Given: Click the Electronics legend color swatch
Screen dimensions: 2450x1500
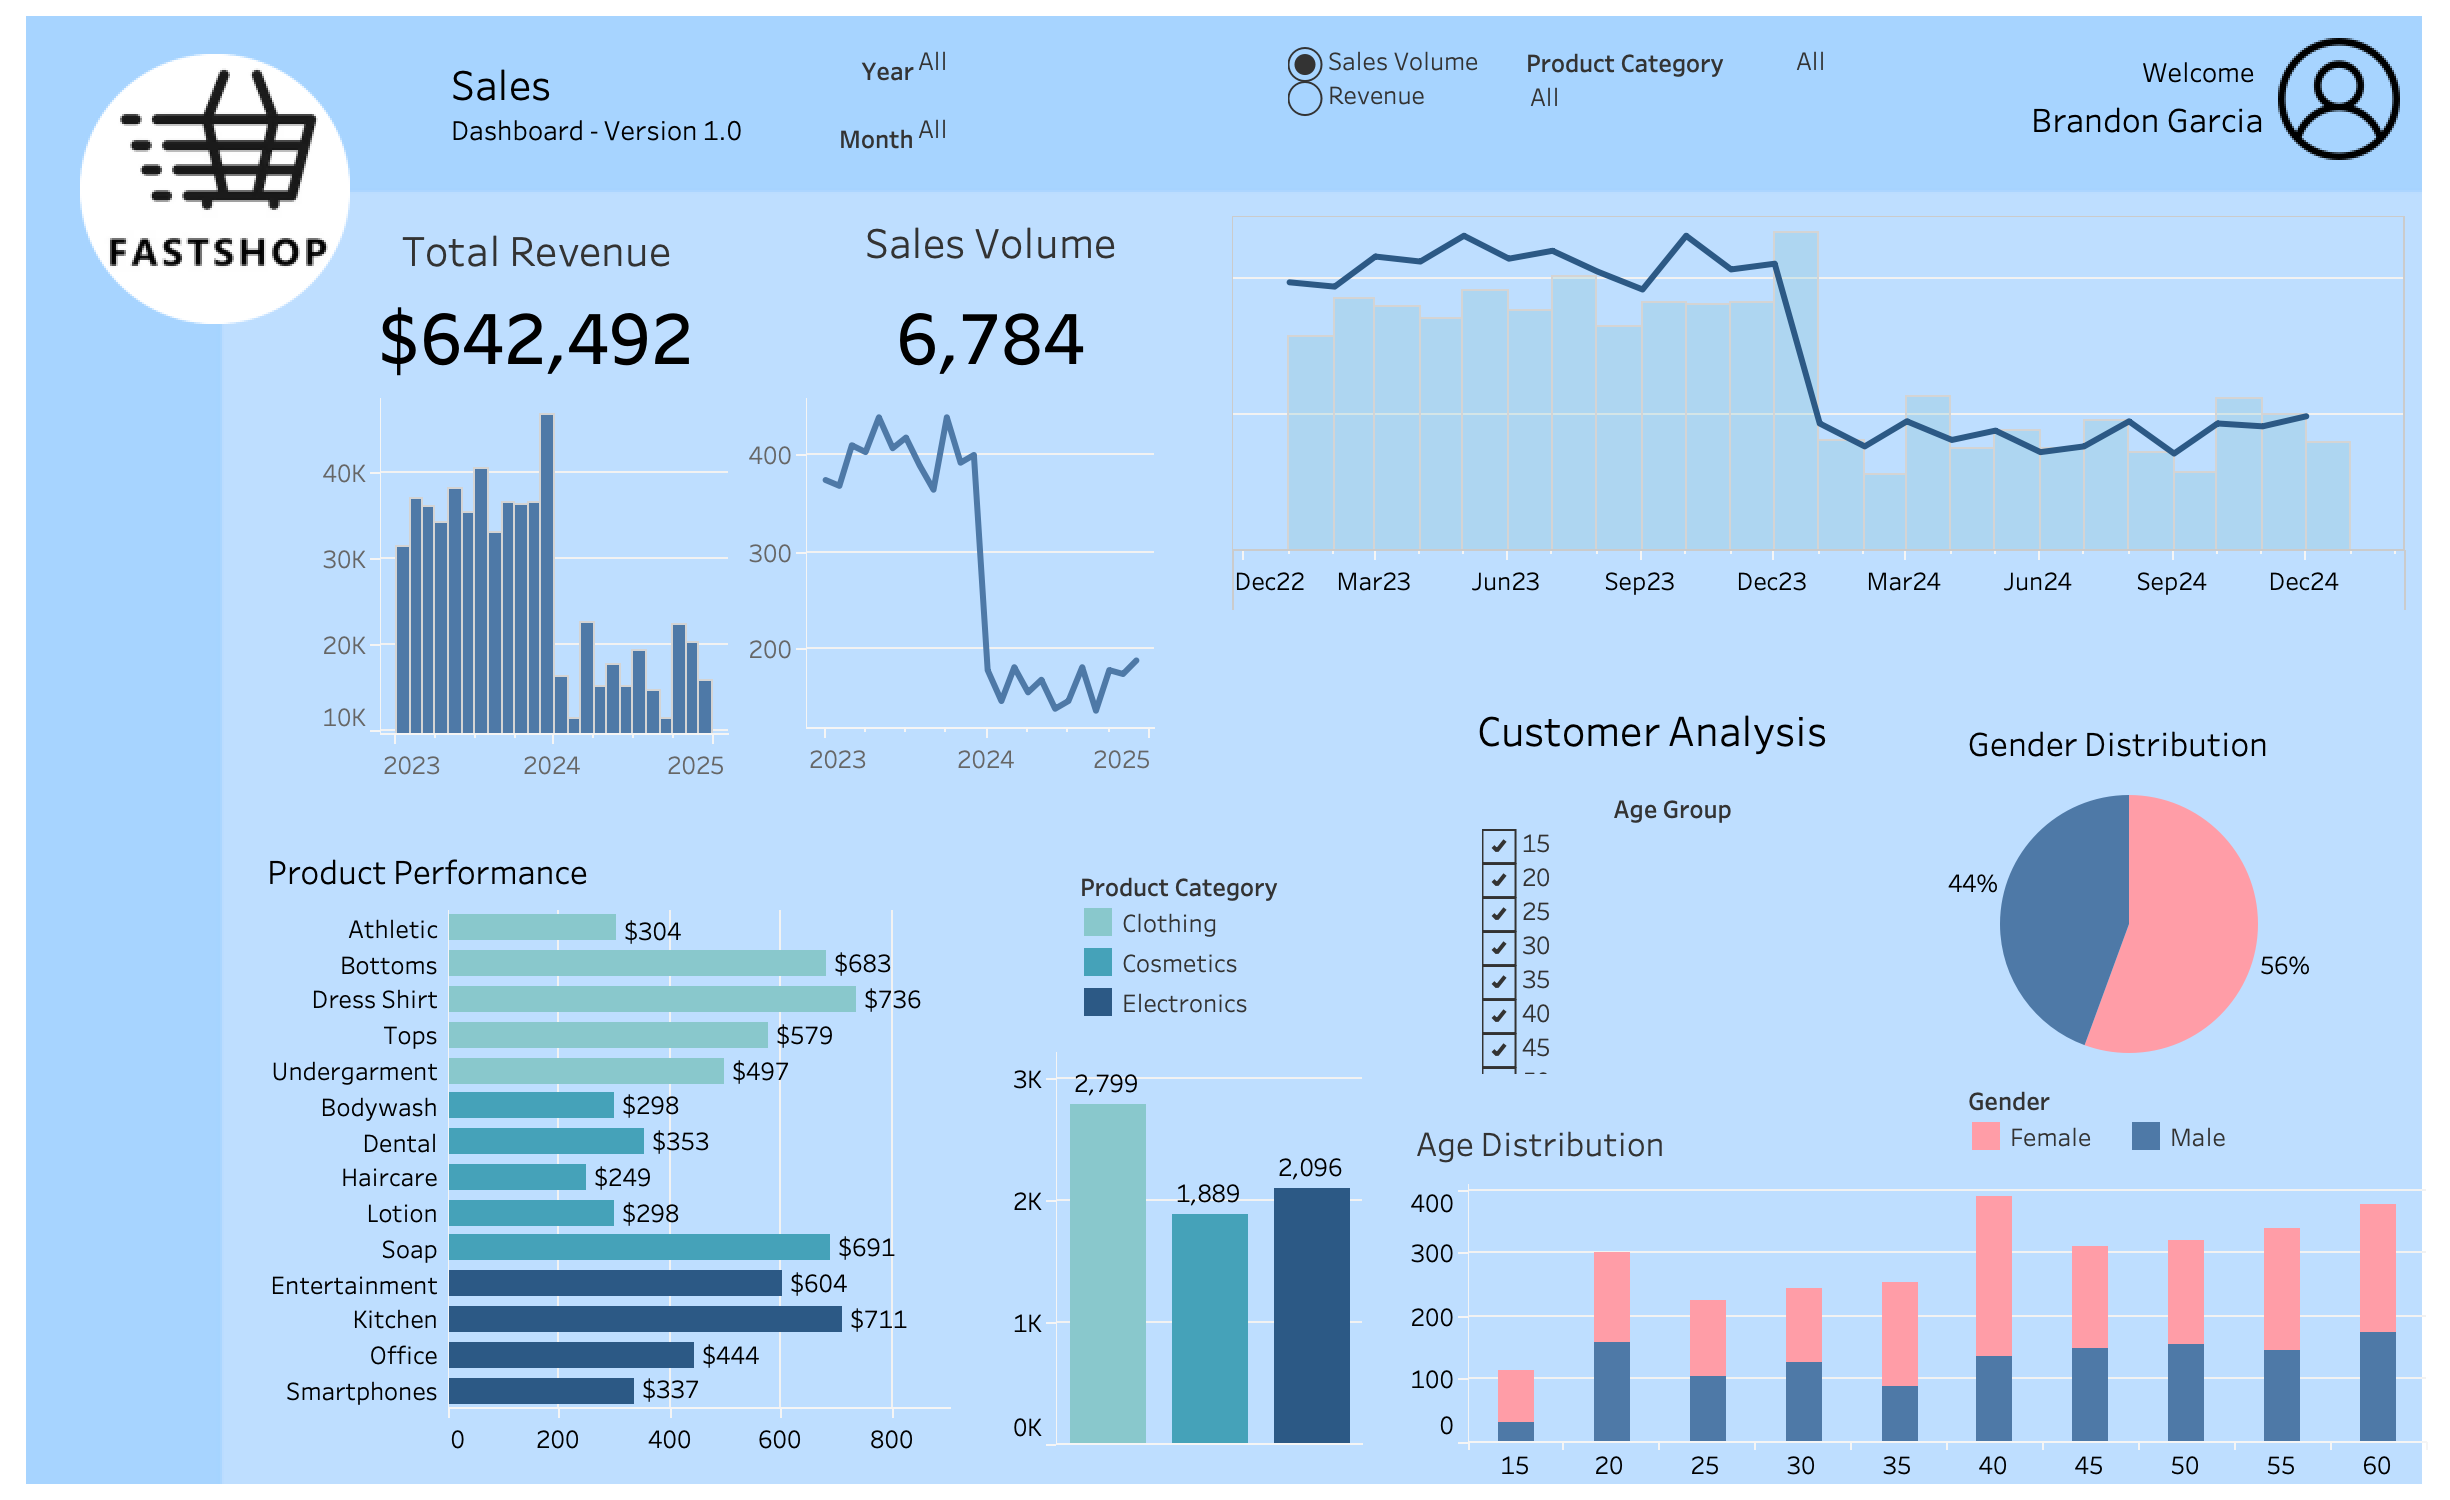Looking at the screenshot, I should click(x=1097, y=1002).
